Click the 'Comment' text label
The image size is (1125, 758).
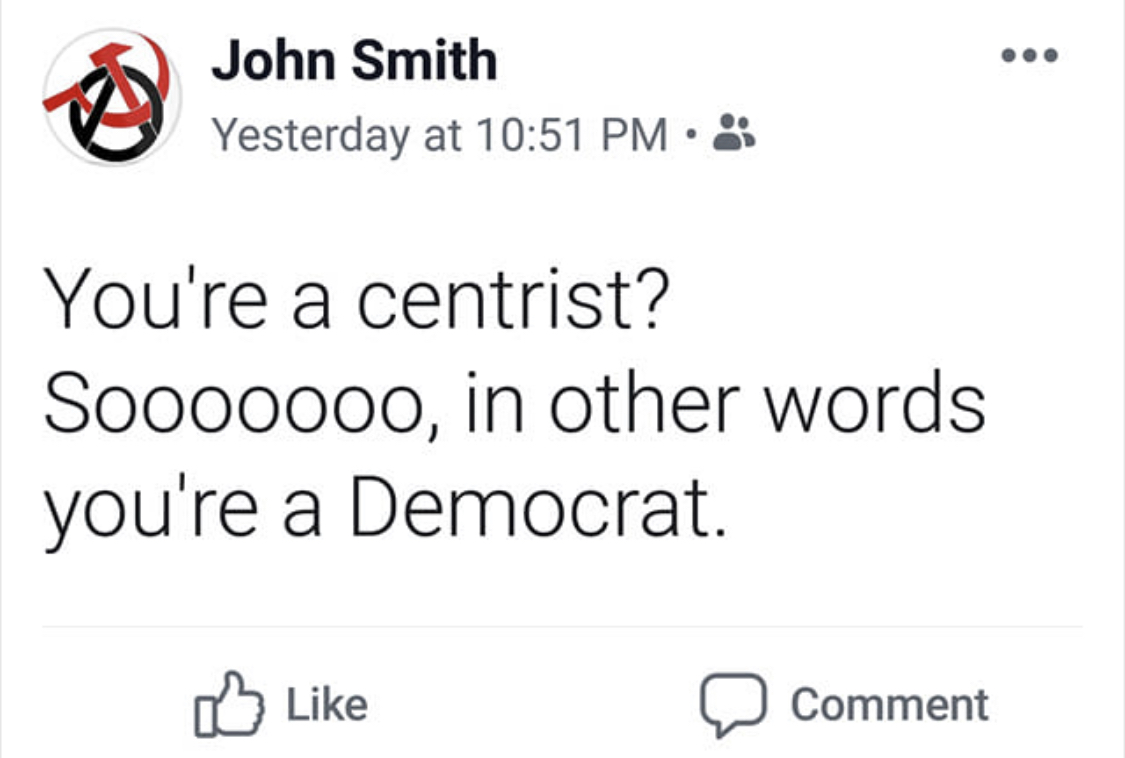click(x=890, y=704)
